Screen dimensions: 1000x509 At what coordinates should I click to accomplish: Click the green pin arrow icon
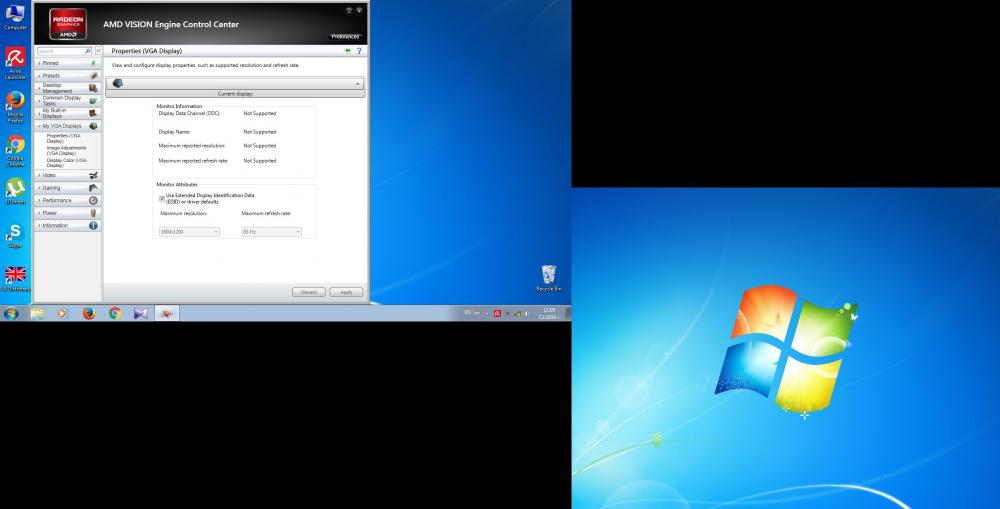pos(348,50)
